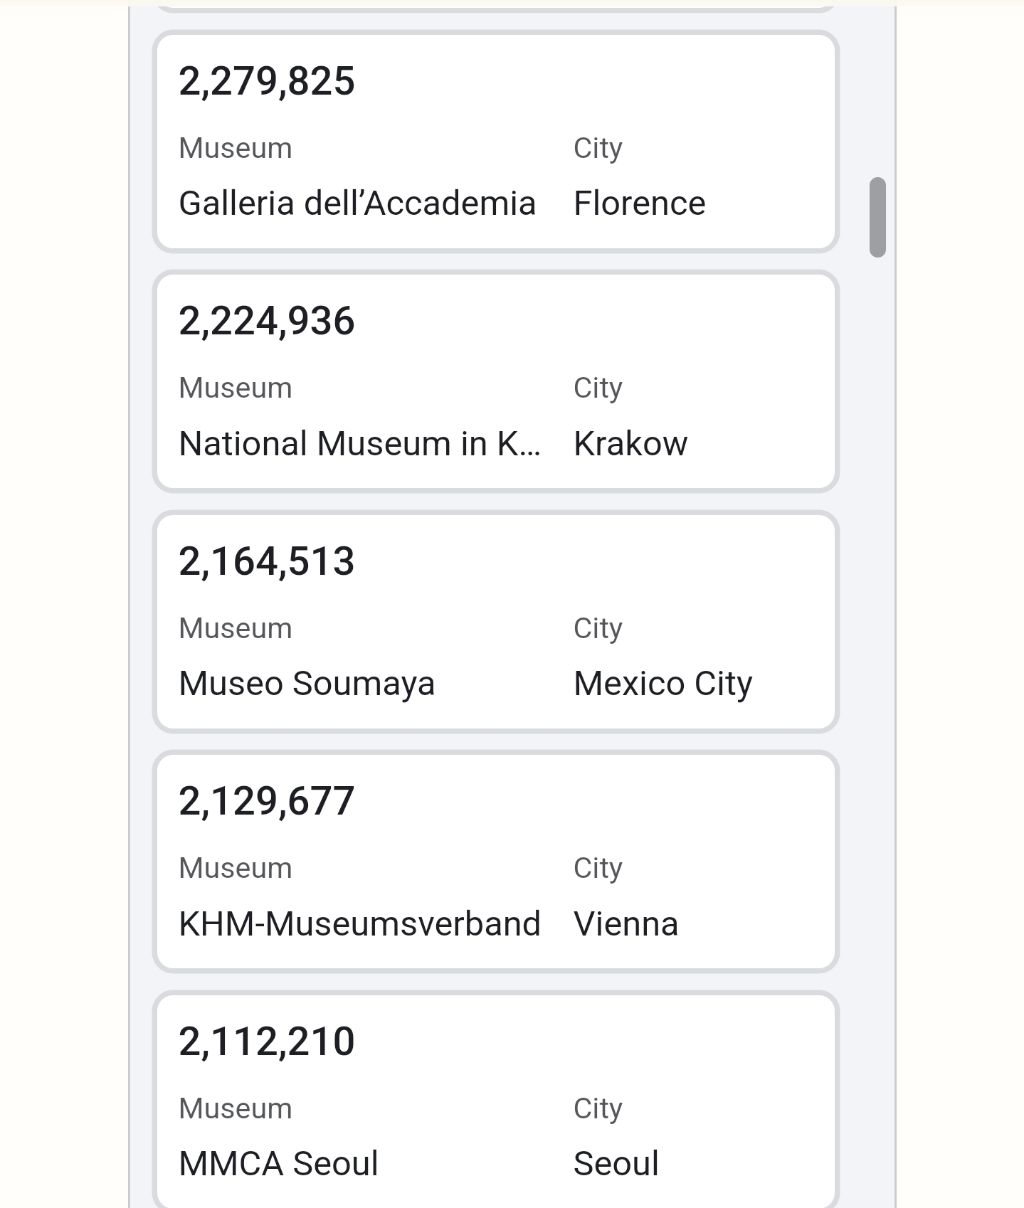
Task: Click truncated National Museum in K... name
Action: click(x=360, y=443)
